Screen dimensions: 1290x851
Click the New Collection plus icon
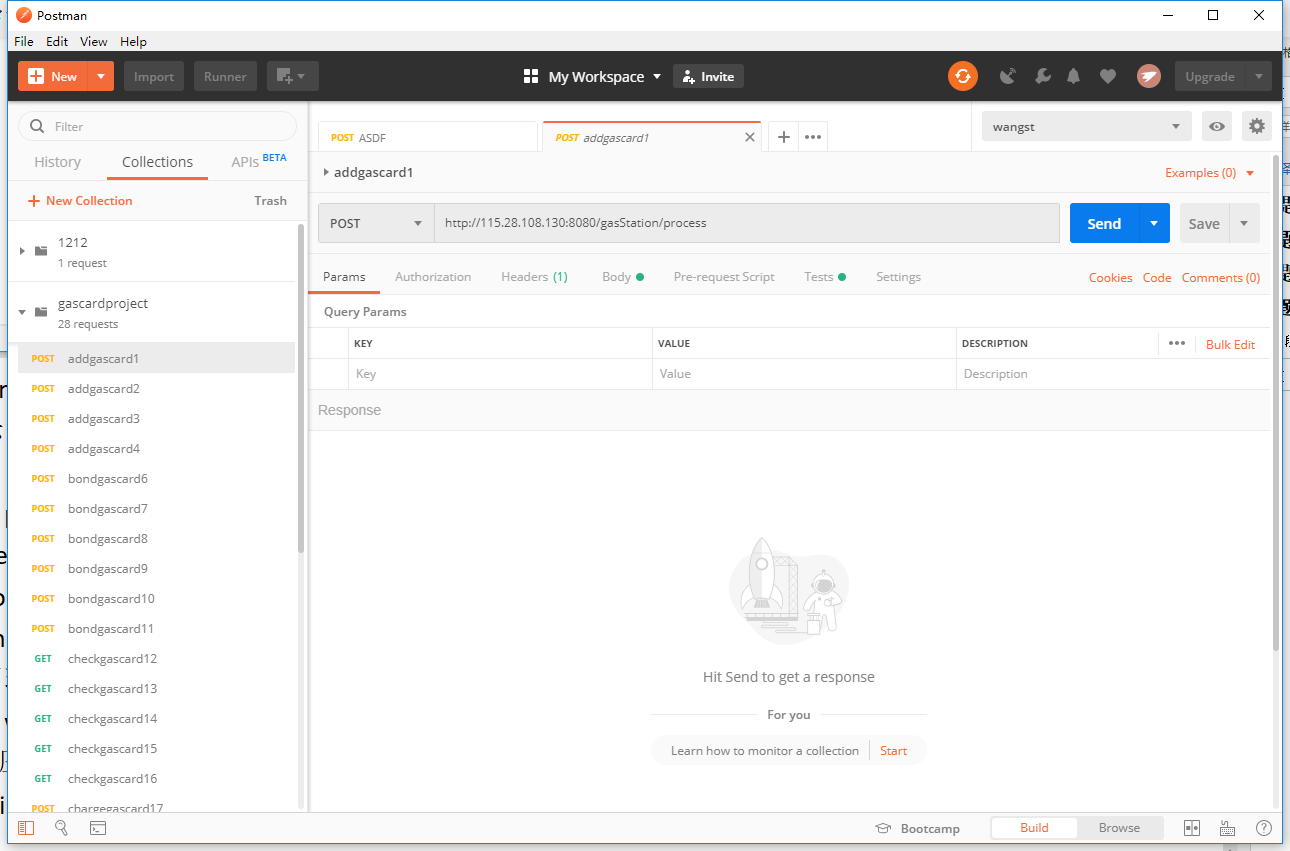[34, 201]
